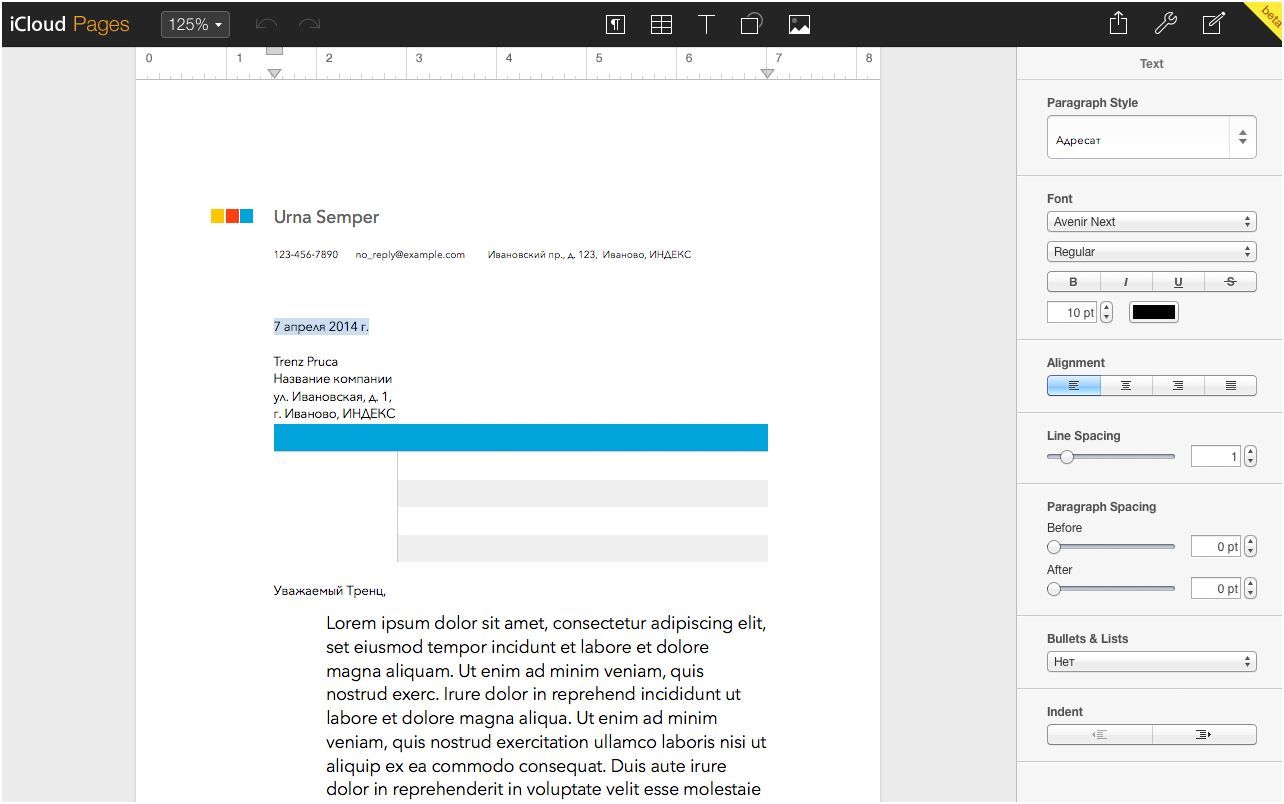The height and width of the screenshot is (804, 1284).
Task: Toggle italic formatting
Action: [1125, 282]
